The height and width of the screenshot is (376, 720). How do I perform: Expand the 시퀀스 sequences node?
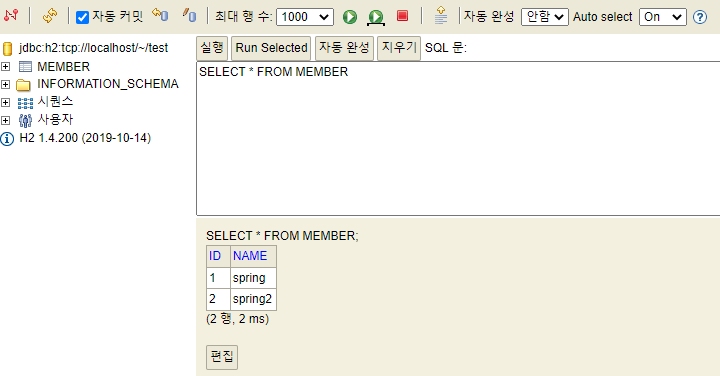tap(6, 102)
